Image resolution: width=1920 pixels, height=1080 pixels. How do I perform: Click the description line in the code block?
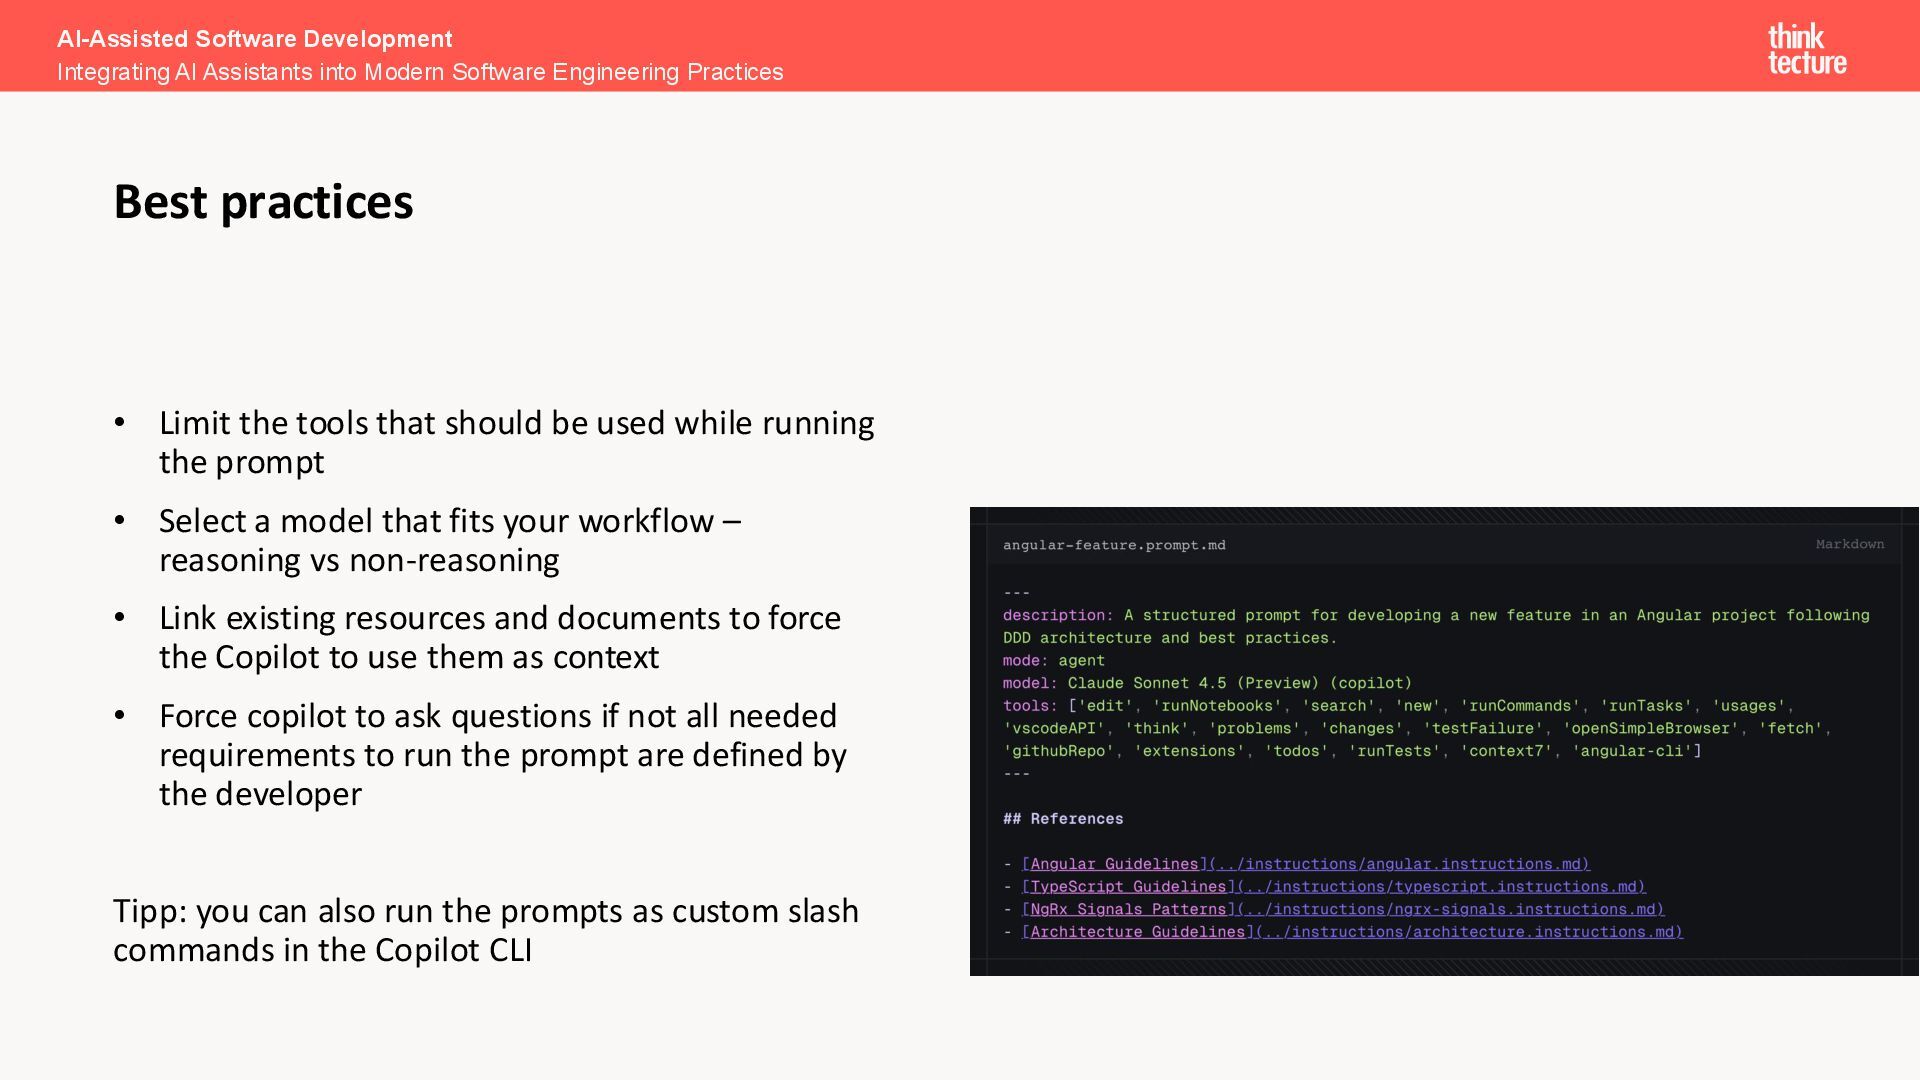click(x=1435, y=616)
